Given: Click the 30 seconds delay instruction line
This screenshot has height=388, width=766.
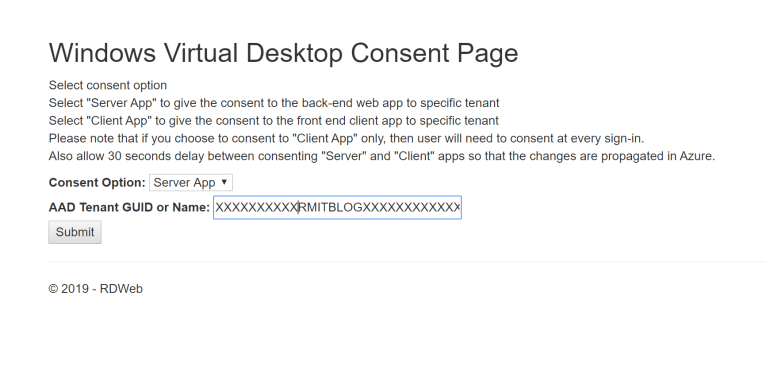Looking at the screenshot, I should point(382,156).
